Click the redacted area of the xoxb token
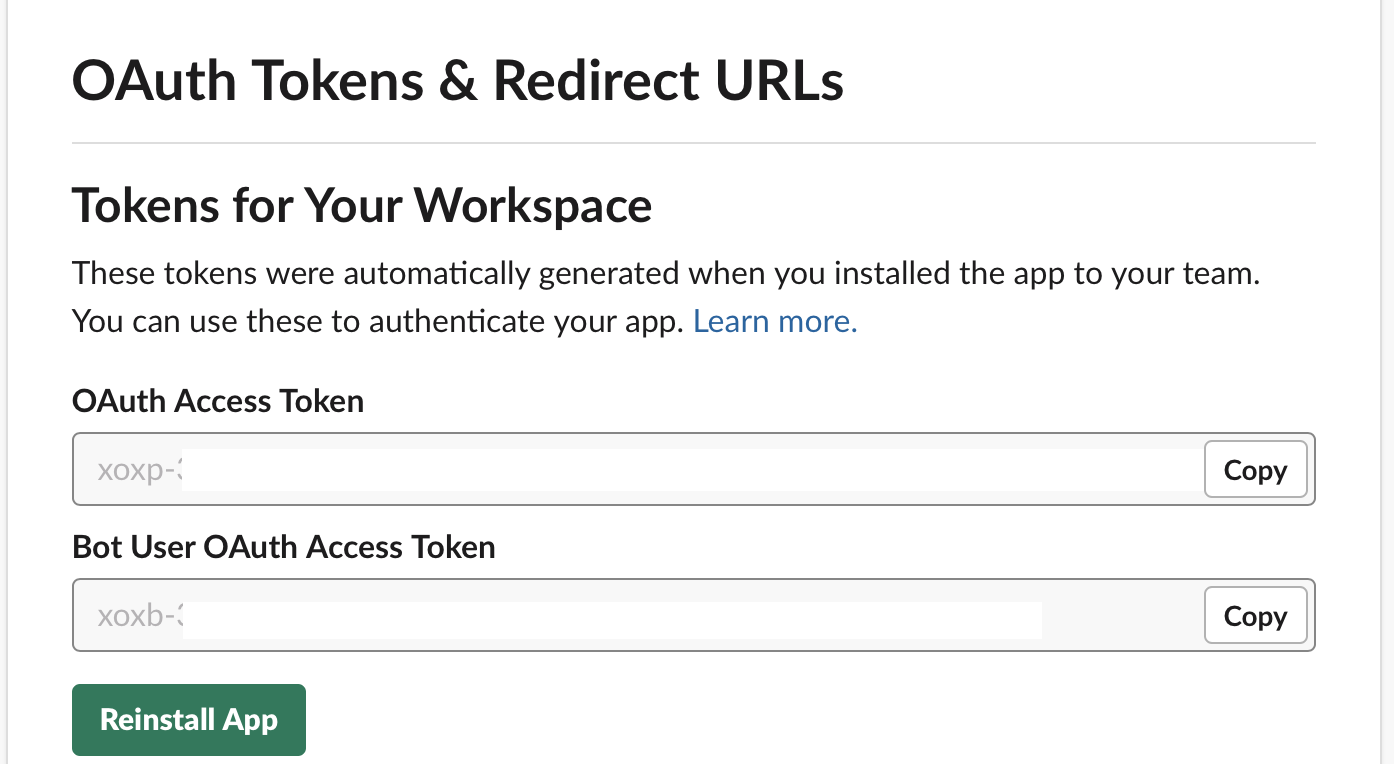The width and height of the screenshot is (1394, 764). click(612, 619)
